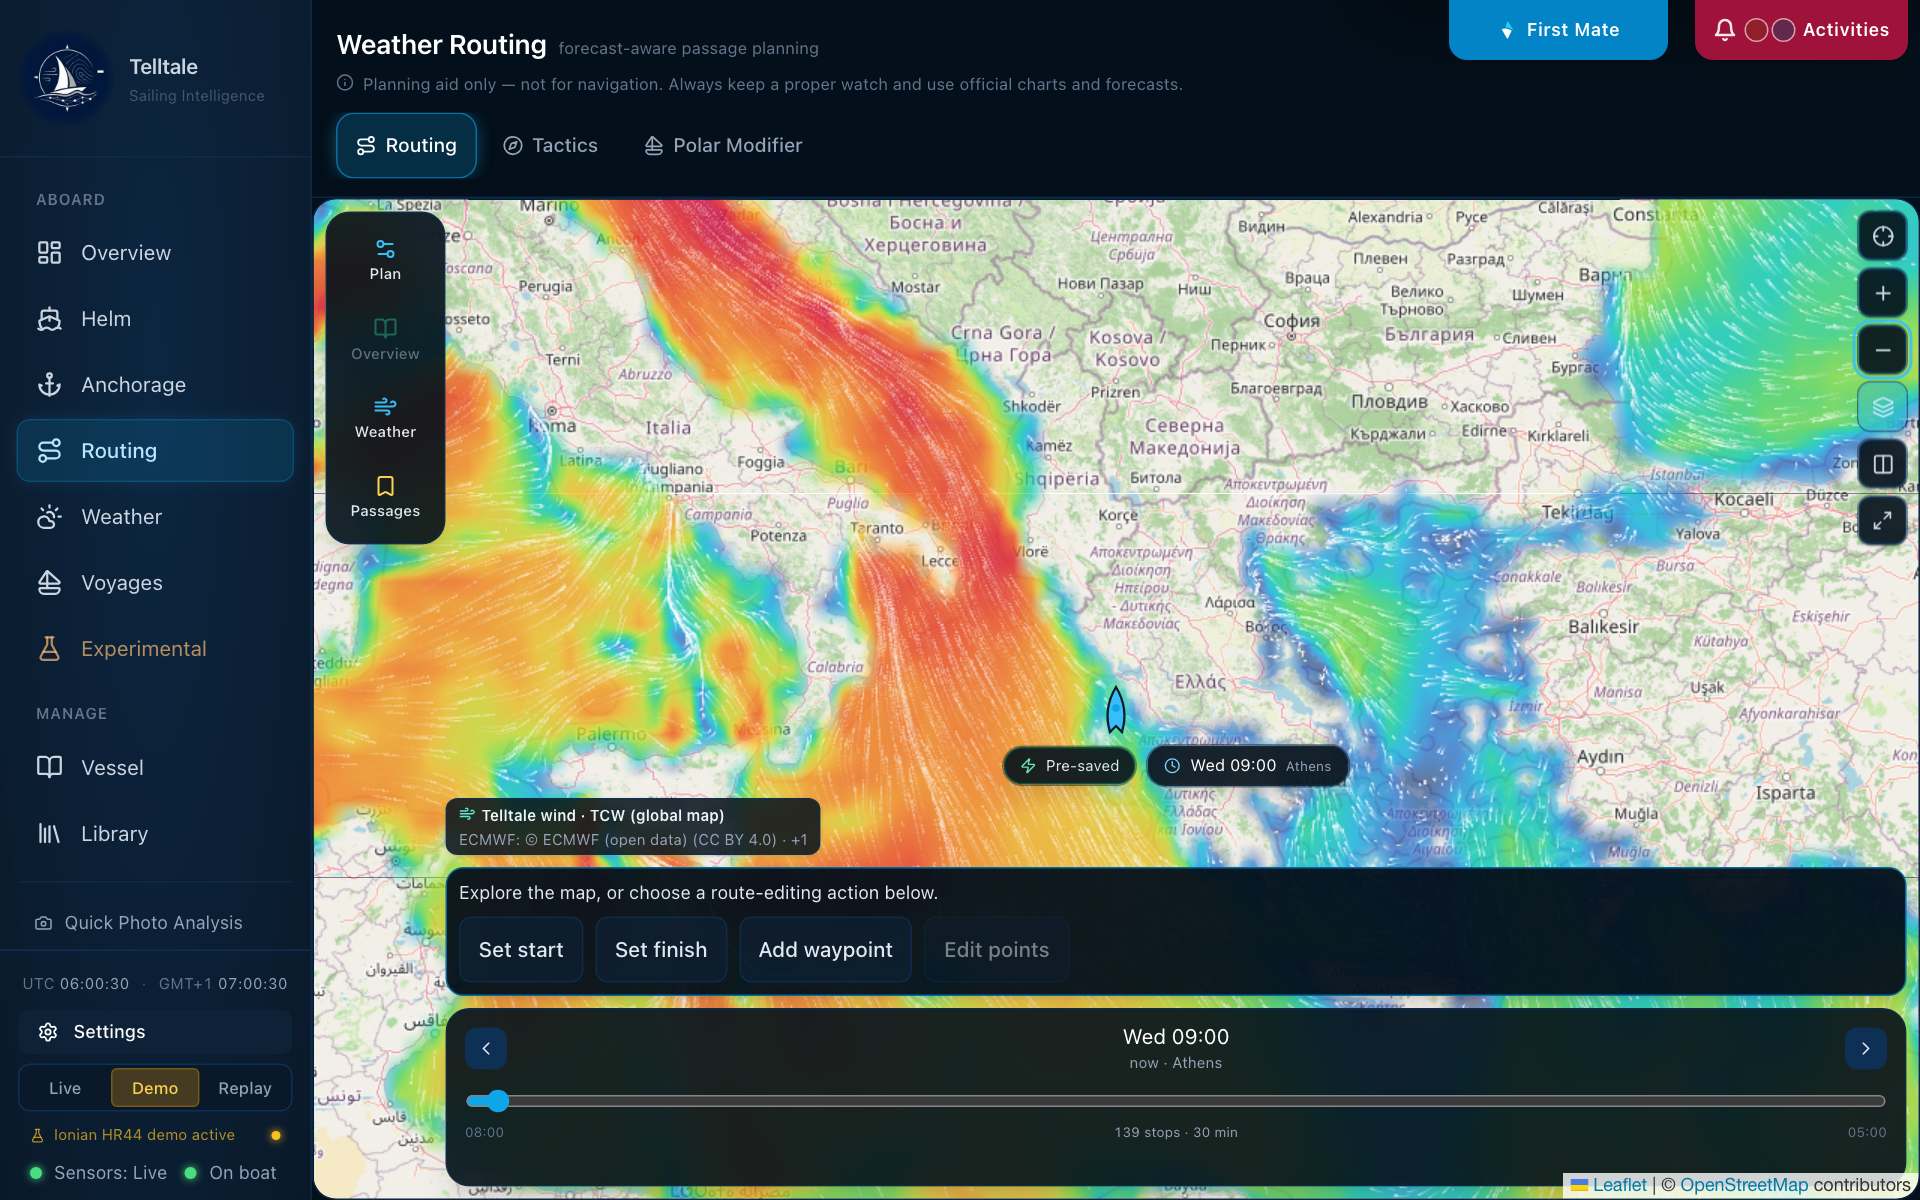
Task: Switch to Live mode
Action: point(65,1088)
